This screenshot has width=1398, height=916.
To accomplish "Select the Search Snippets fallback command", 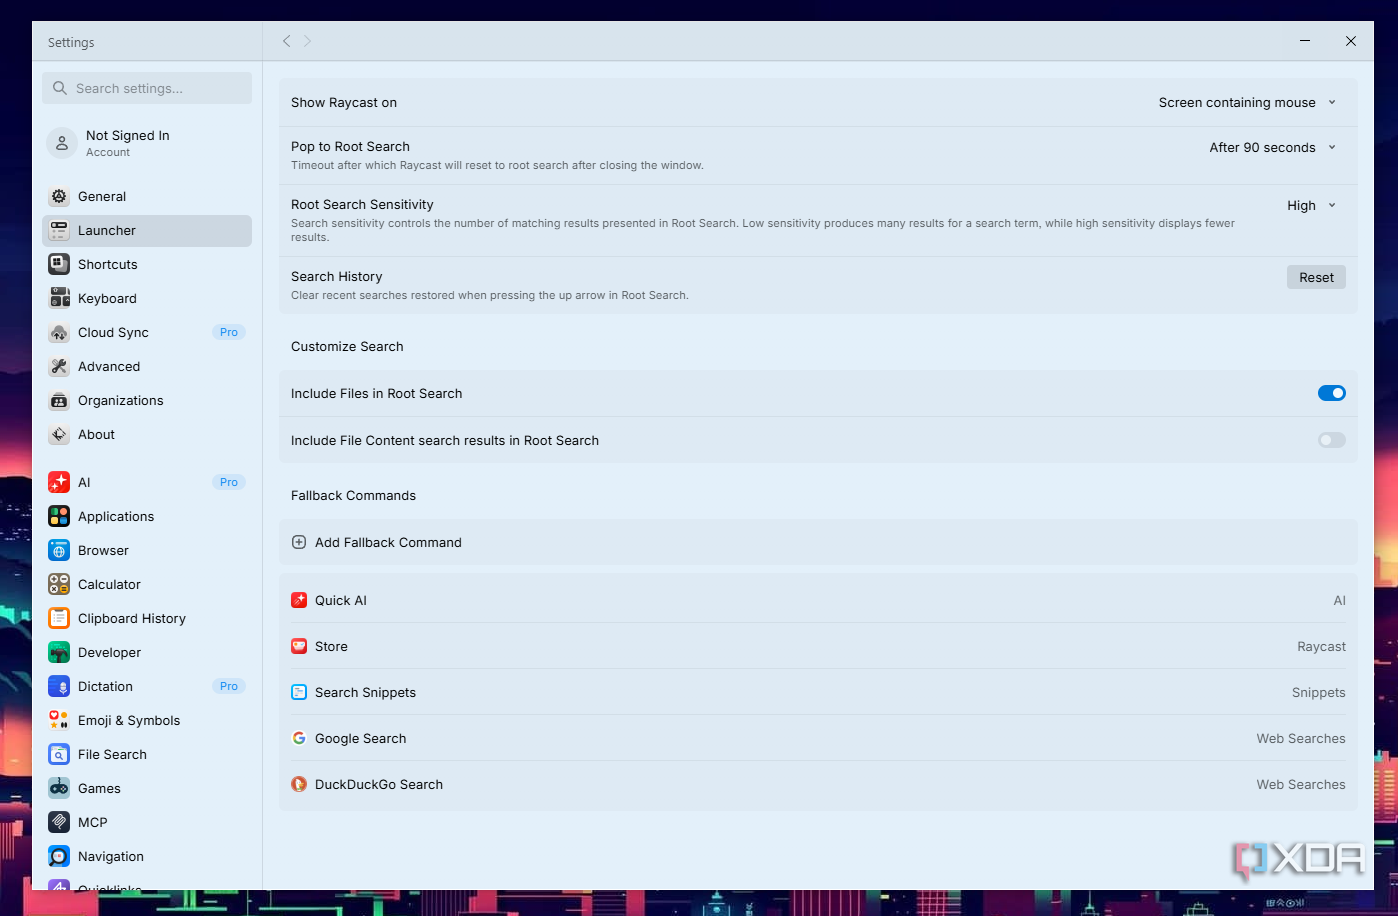I will coord(818,693).
